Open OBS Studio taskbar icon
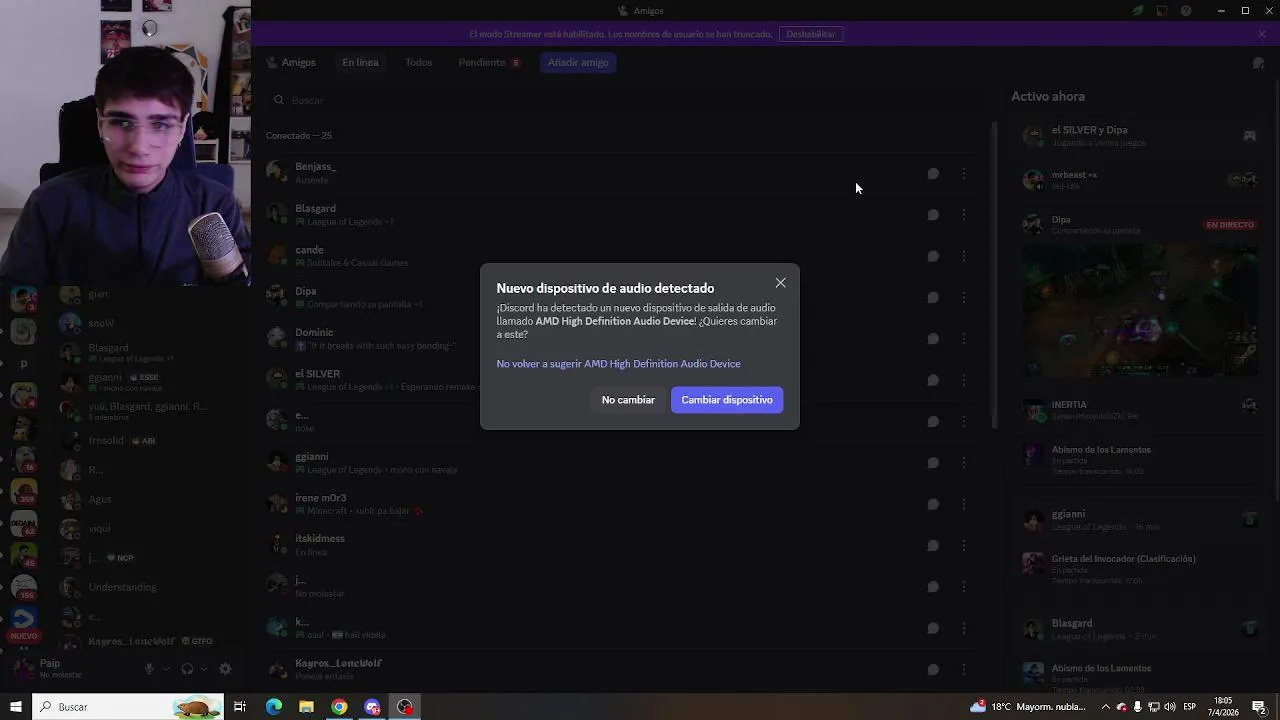Image resolution: width=1280 pixels, height=720 pixels. 405,707
